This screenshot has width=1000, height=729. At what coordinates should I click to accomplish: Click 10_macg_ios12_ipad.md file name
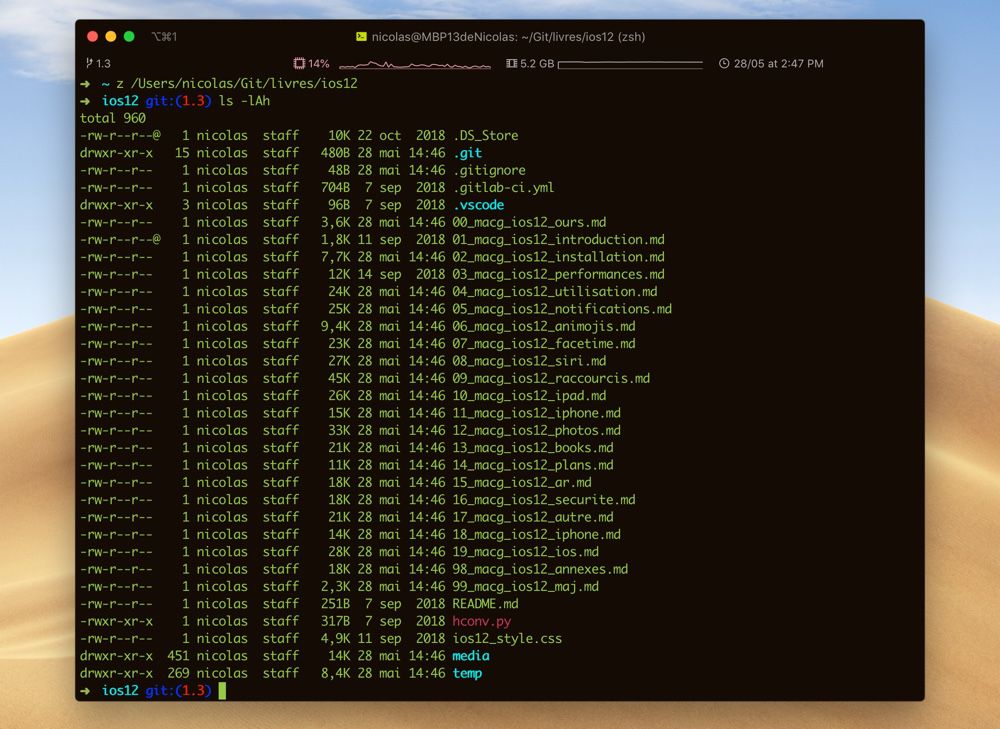point(529,395)
